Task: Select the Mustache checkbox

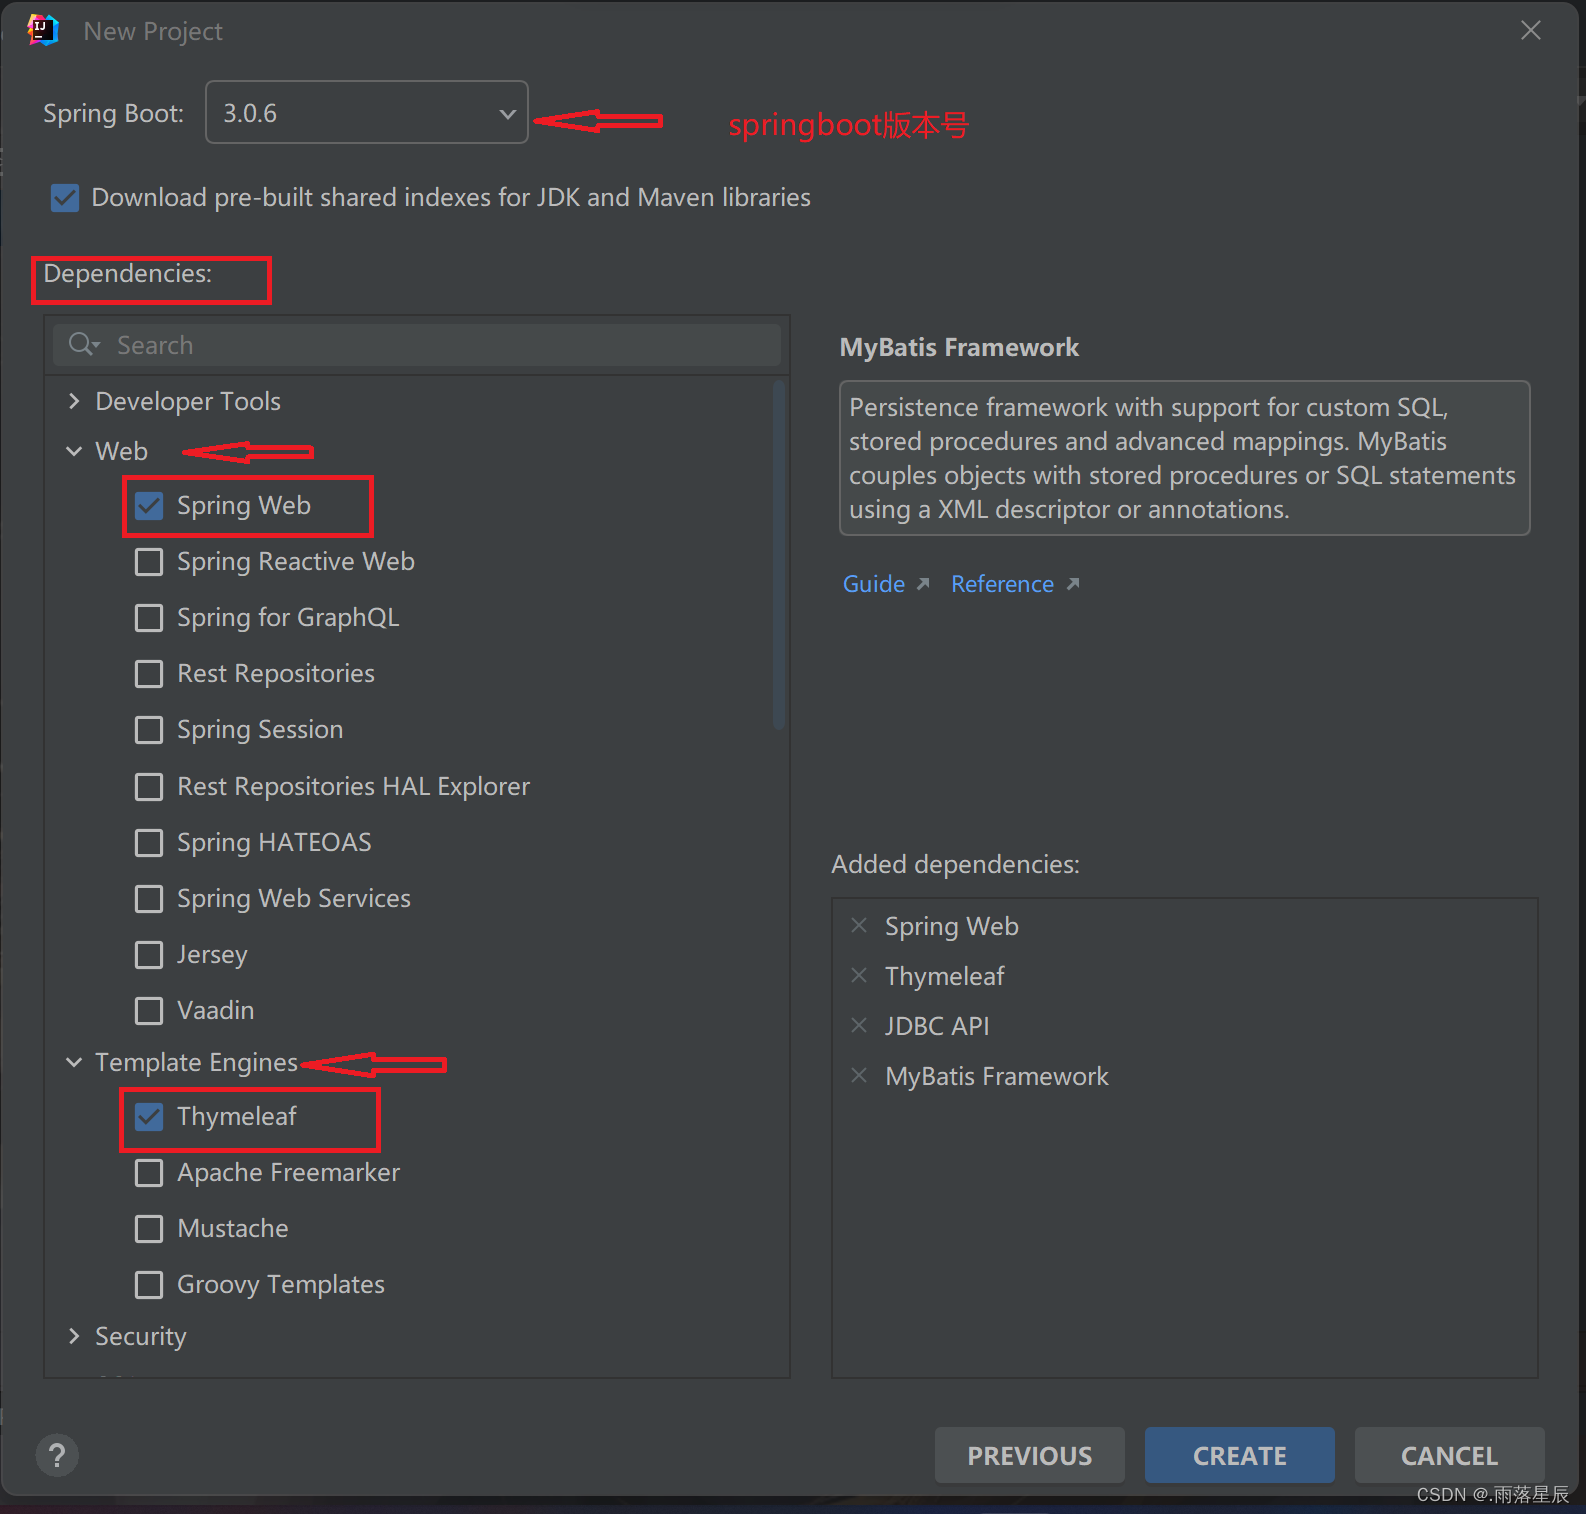Action: (x=149, y=1229)
